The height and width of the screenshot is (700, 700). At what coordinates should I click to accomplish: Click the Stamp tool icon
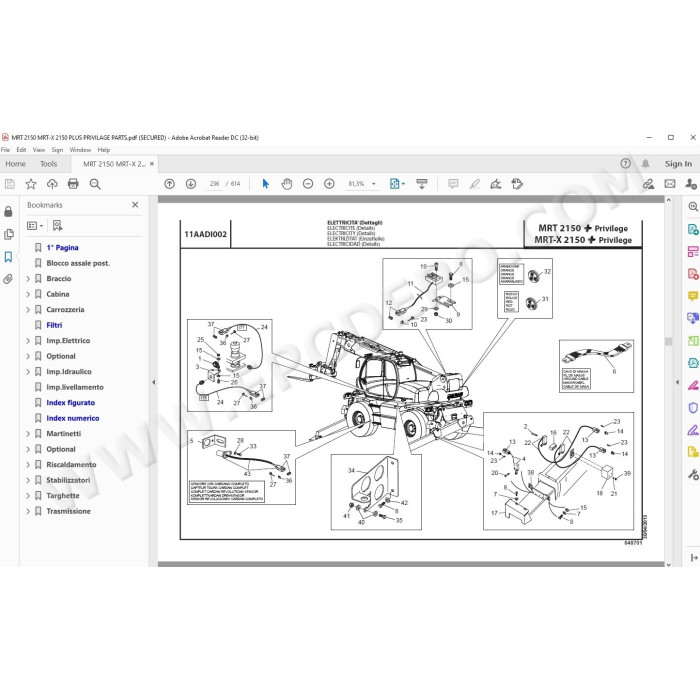(x=517, y=184)
